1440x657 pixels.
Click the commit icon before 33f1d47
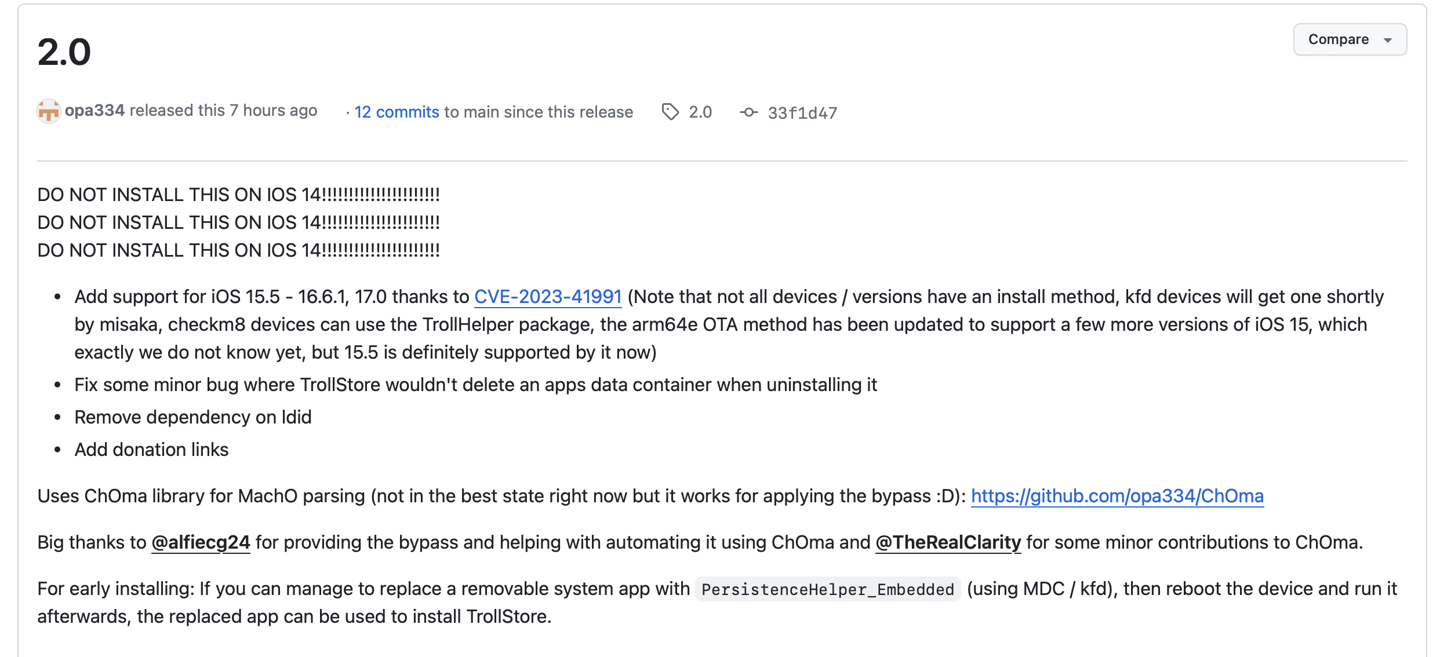(749, 112)
